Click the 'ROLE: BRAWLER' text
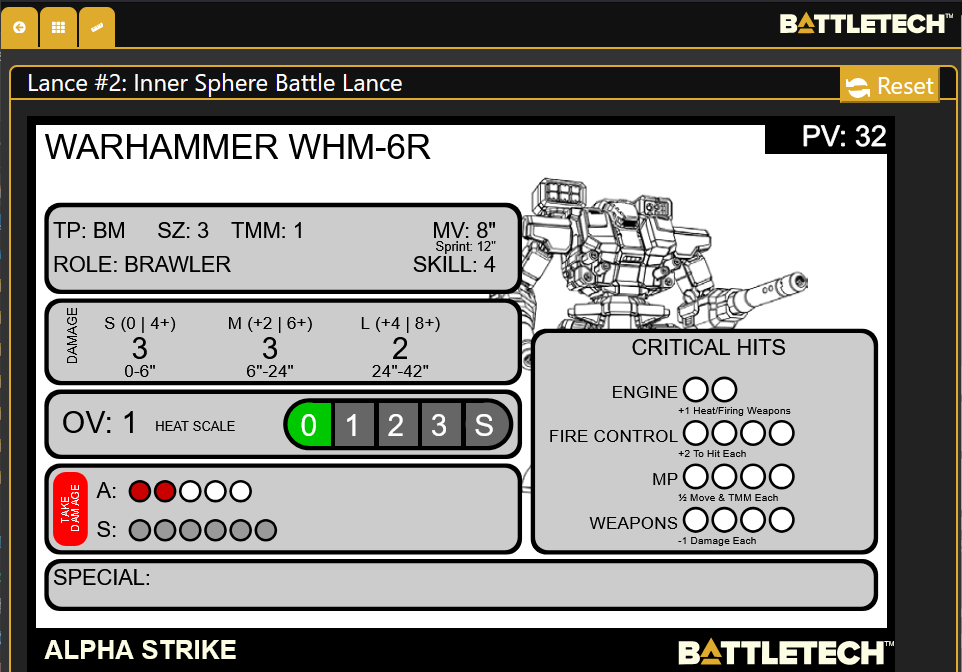The image size is (962, 672). coord(142,265)
